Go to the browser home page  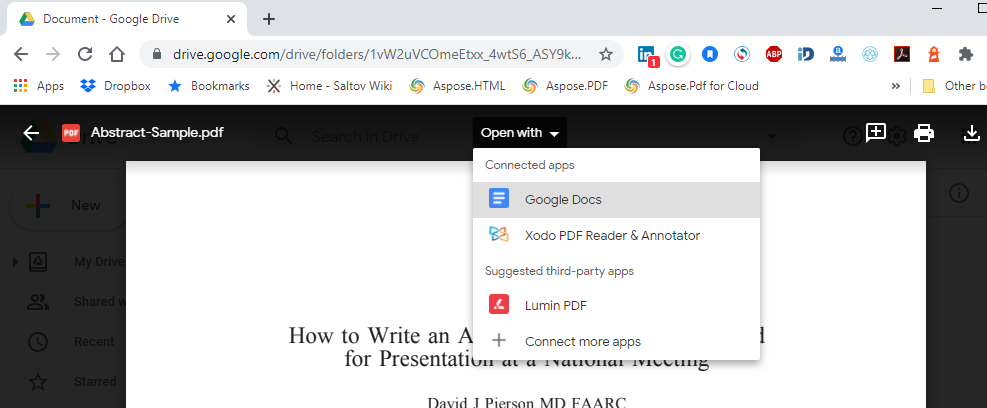coord(117,54)
